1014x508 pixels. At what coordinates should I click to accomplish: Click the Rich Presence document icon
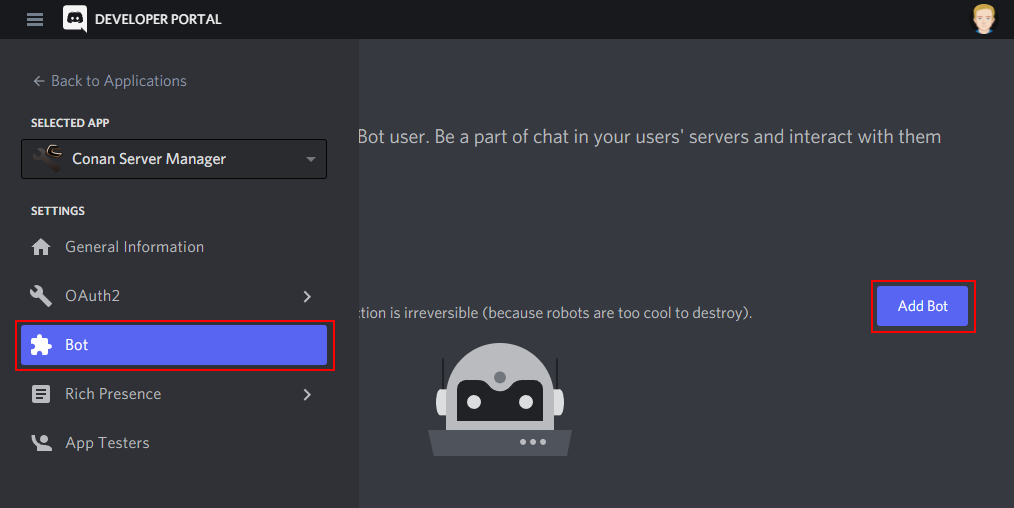(41, 394)
